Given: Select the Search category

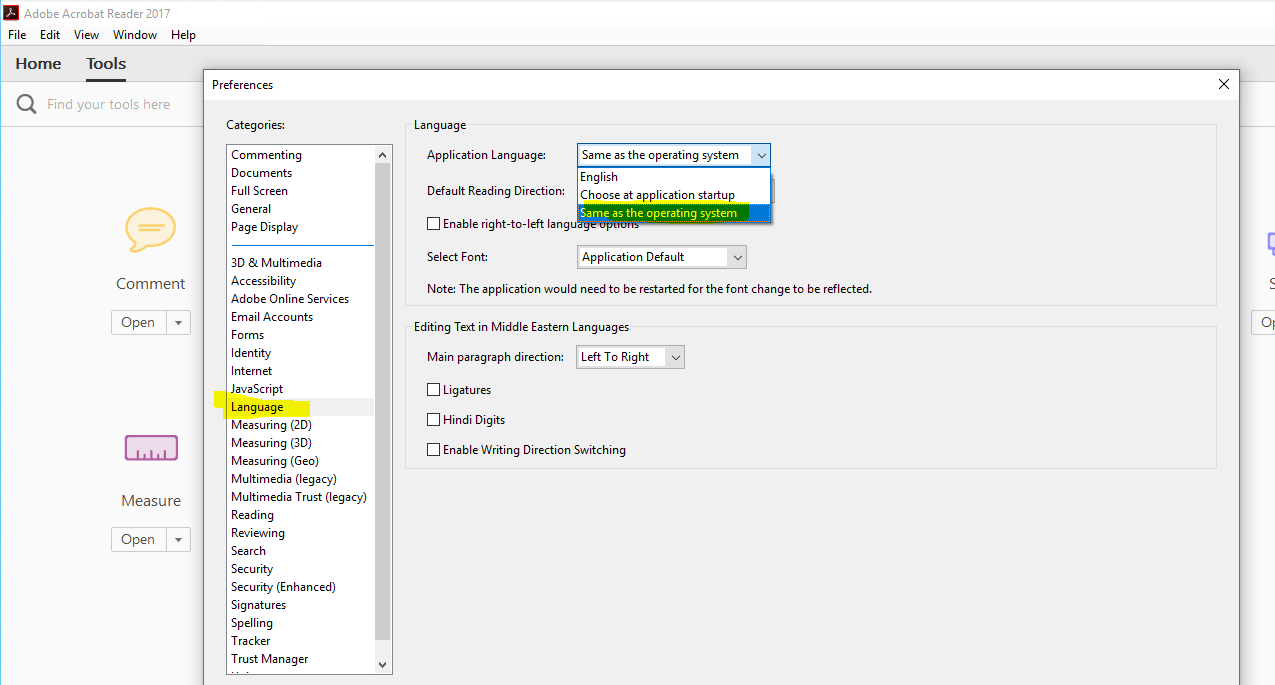Looking at the screenshot, I should pos(248,551).
